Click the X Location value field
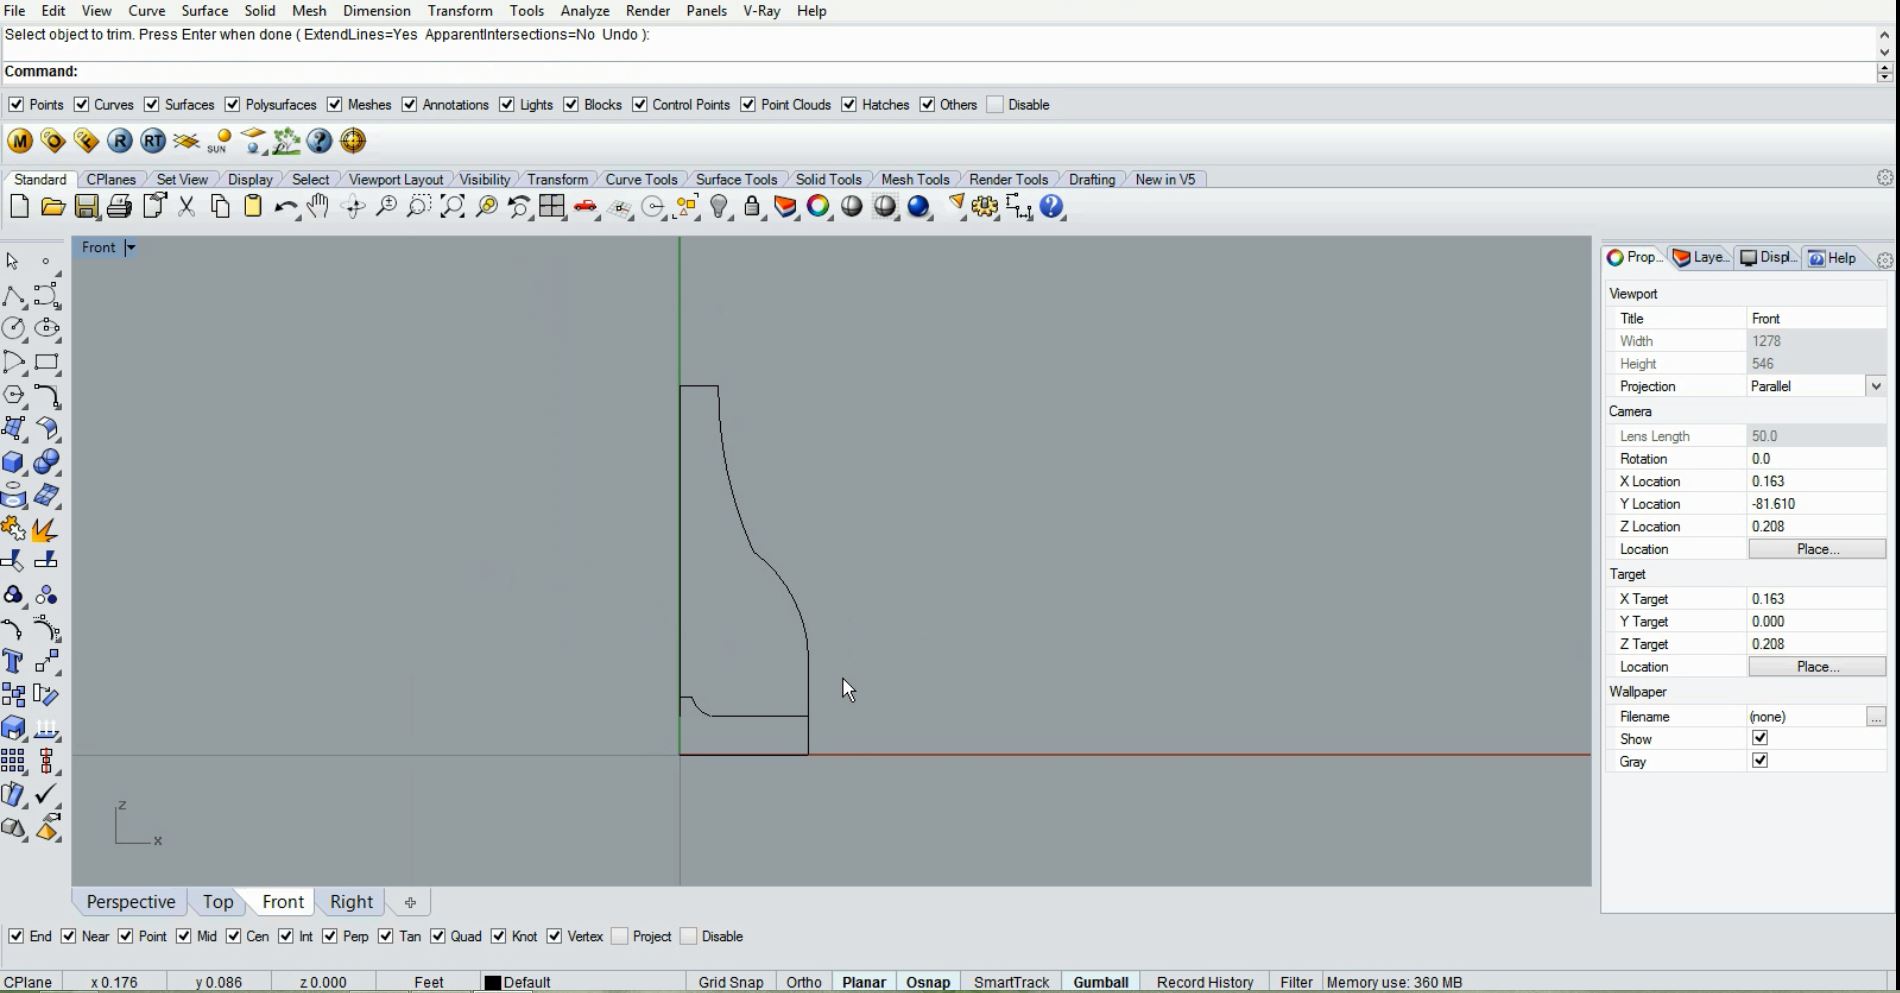 click(1817, 482)
